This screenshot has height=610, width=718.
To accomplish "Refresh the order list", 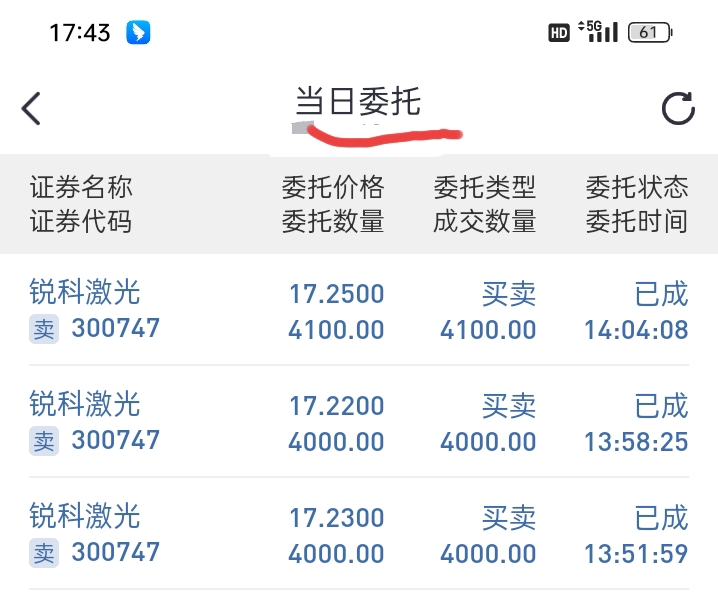I will (678, 108).
